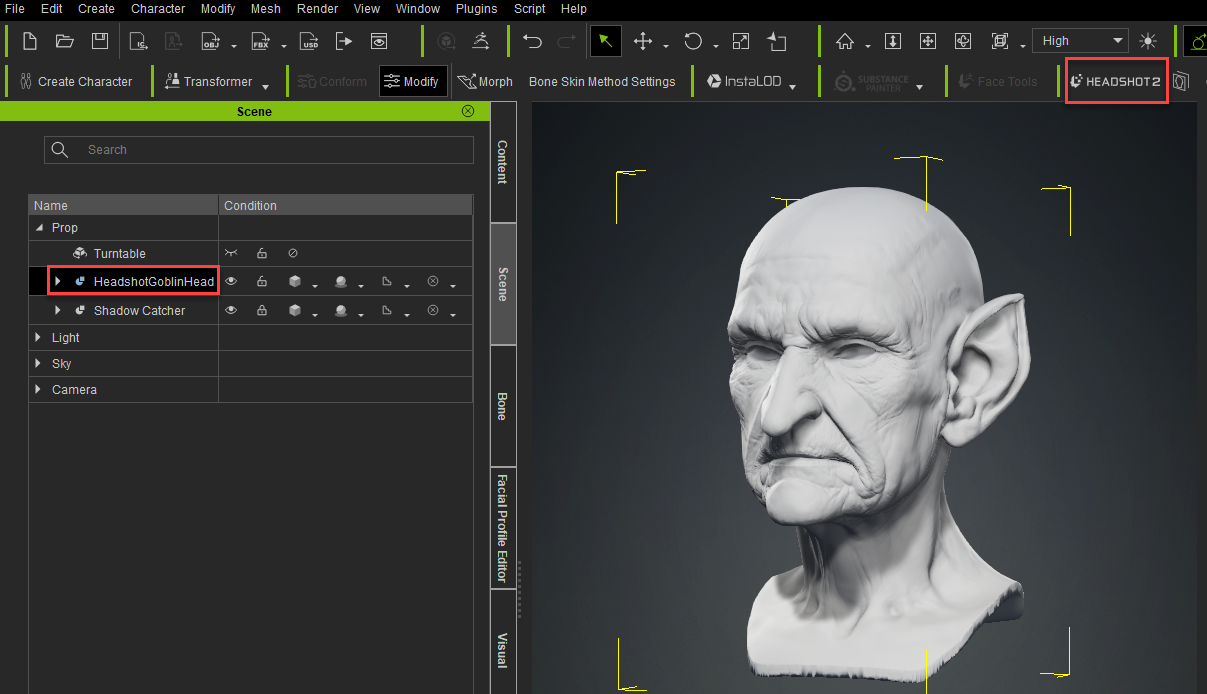Select the Scale tool icon
The image size is (1207, 694).
coord(741,41)
